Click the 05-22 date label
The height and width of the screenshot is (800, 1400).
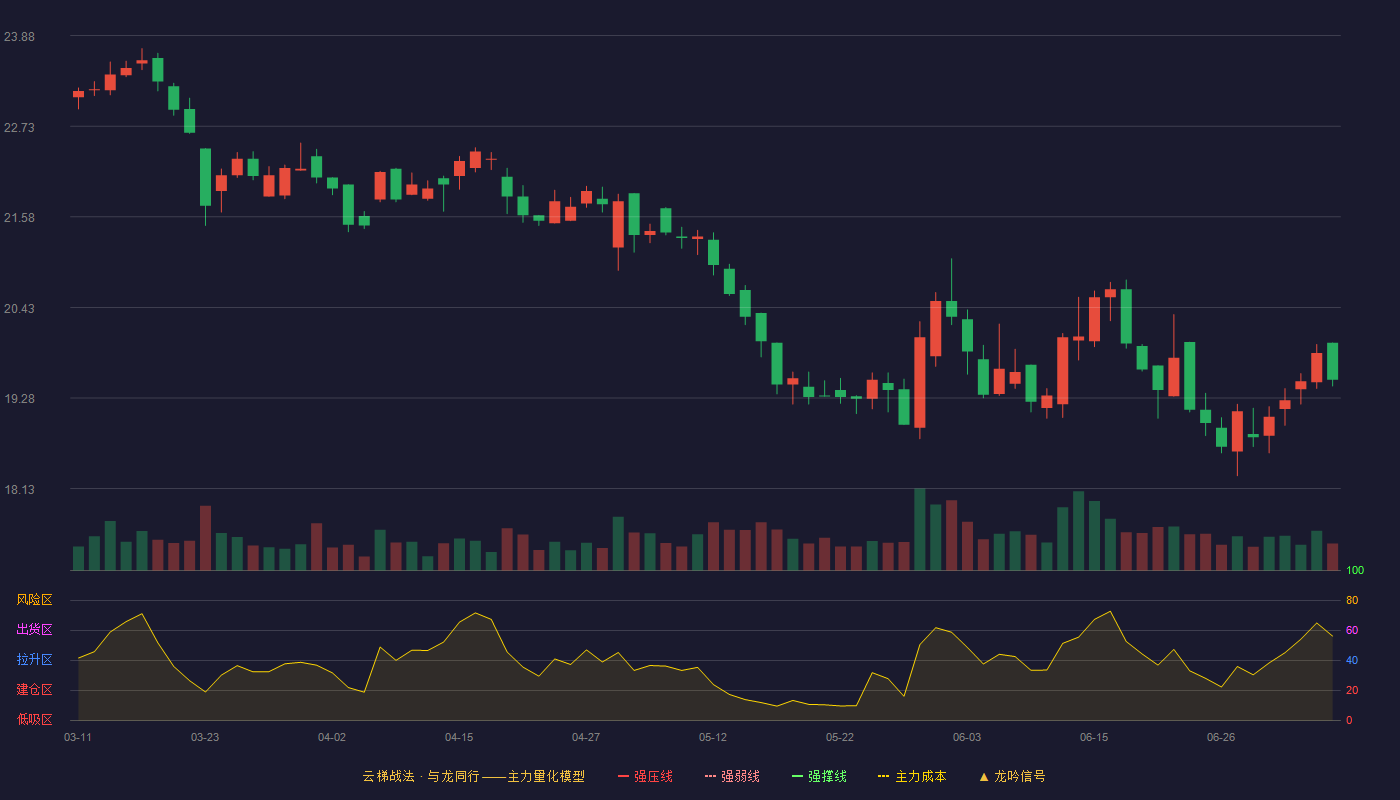[840, 737]
